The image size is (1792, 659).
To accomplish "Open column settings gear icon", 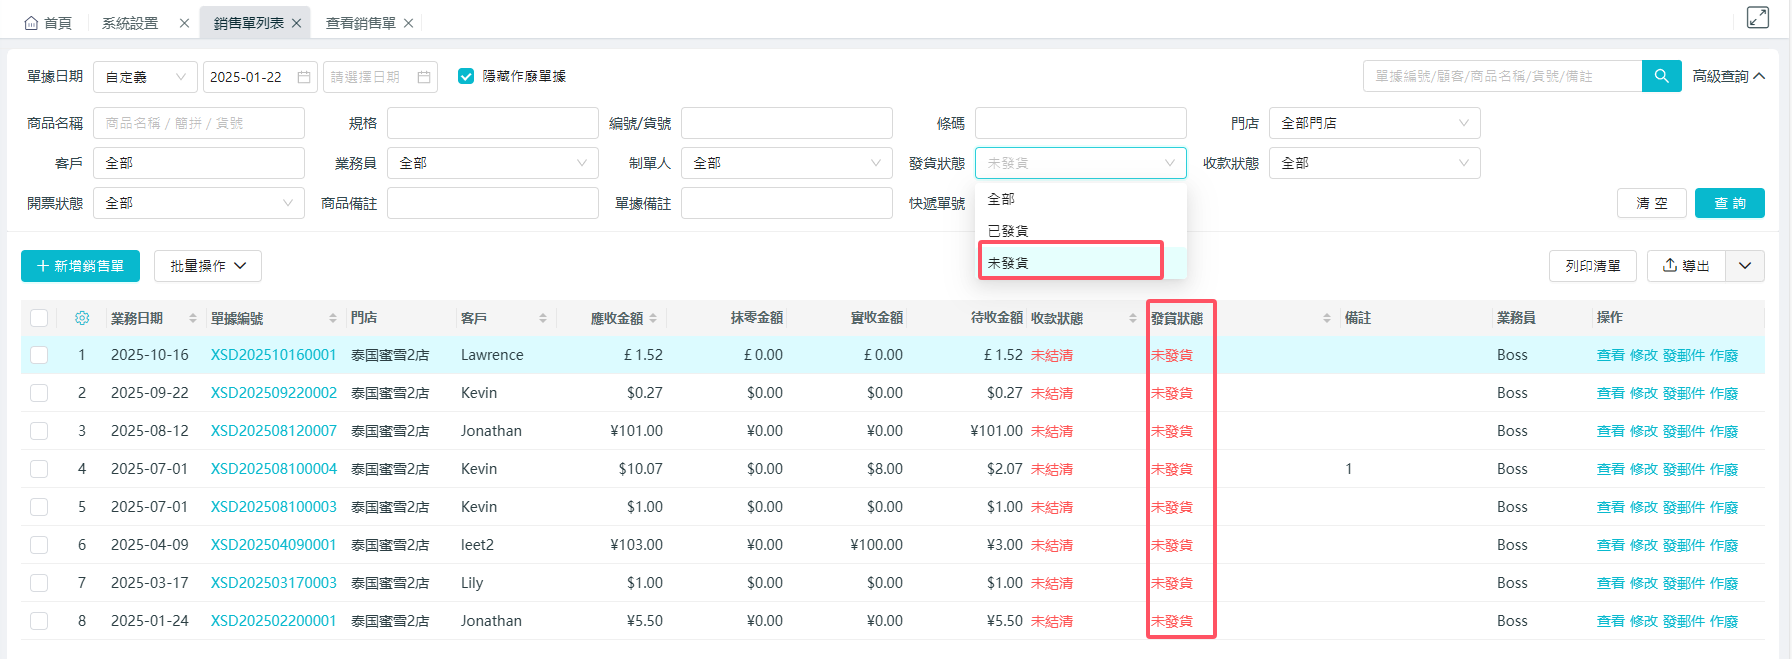I will 82,318.
